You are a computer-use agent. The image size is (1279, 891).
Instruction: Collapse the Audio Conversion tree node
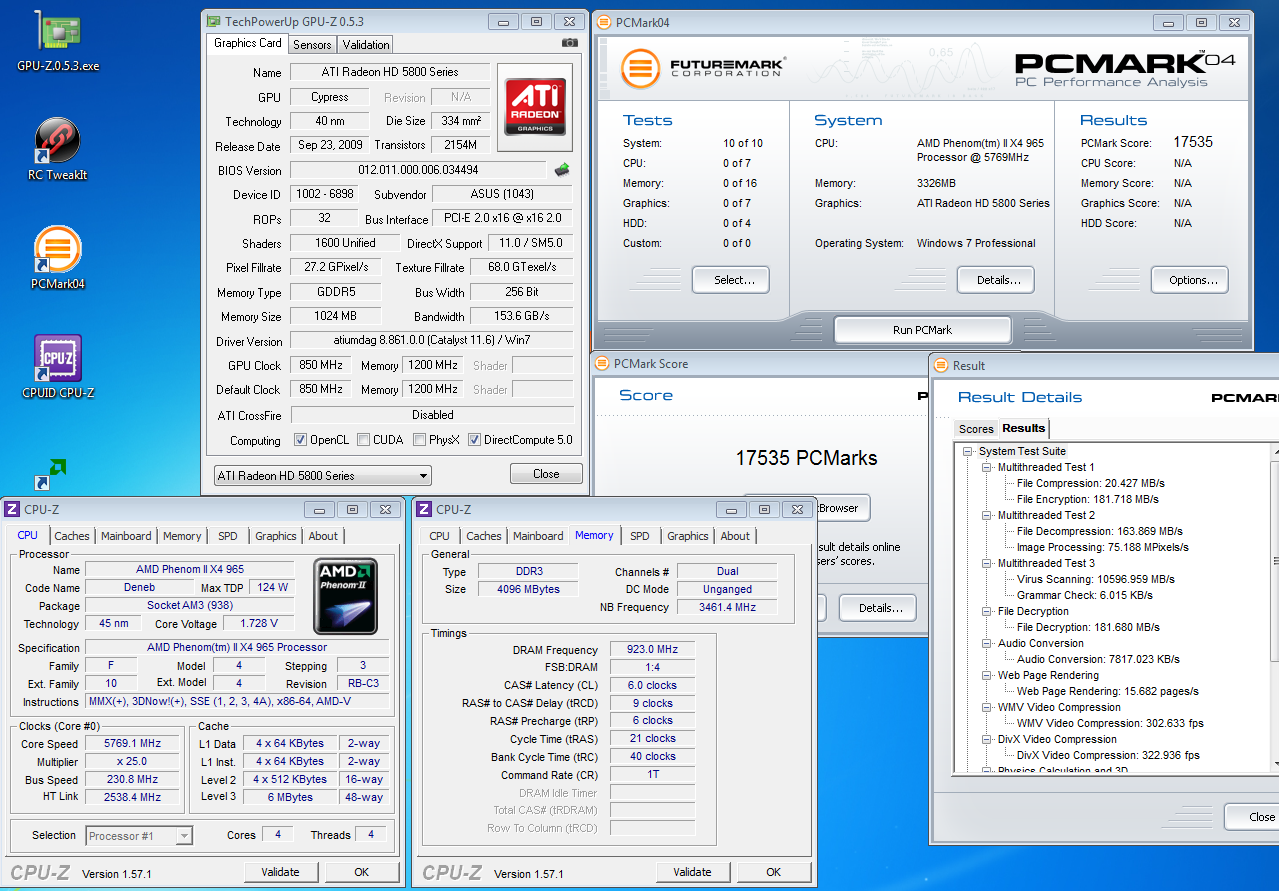pos(987,643)
